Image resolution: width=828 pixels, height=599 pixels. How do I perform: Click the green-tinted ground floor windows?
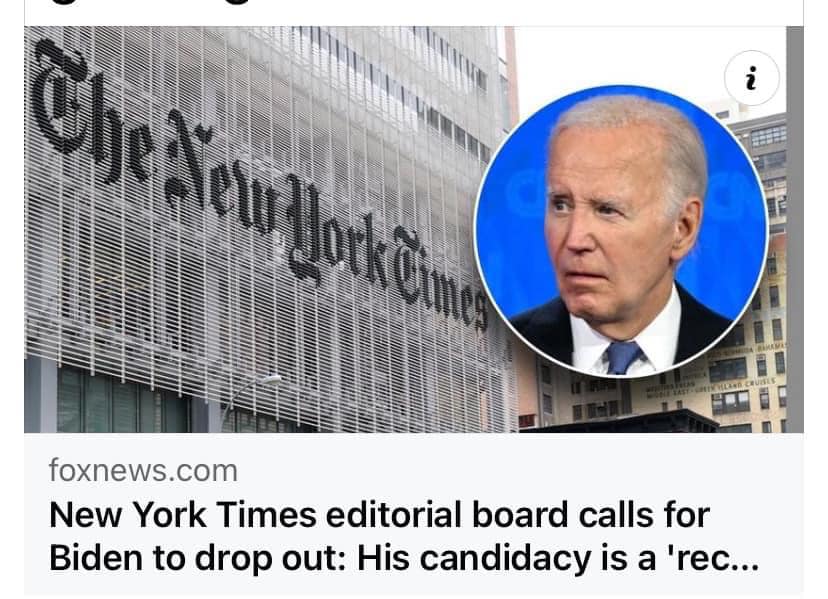123,400
